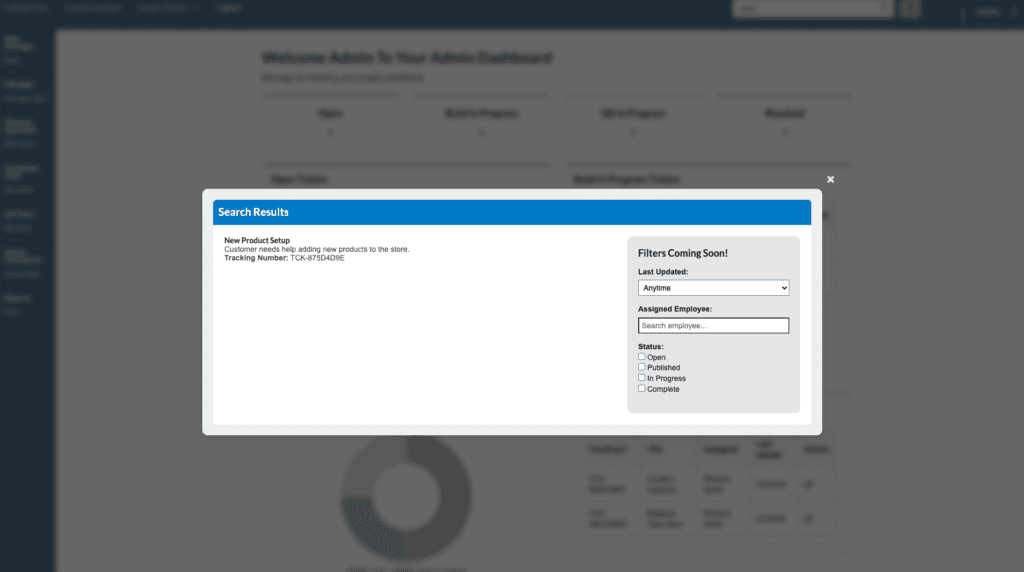
Task: Click the Assigned Employee search field
Action: click(x=713, y=326)
